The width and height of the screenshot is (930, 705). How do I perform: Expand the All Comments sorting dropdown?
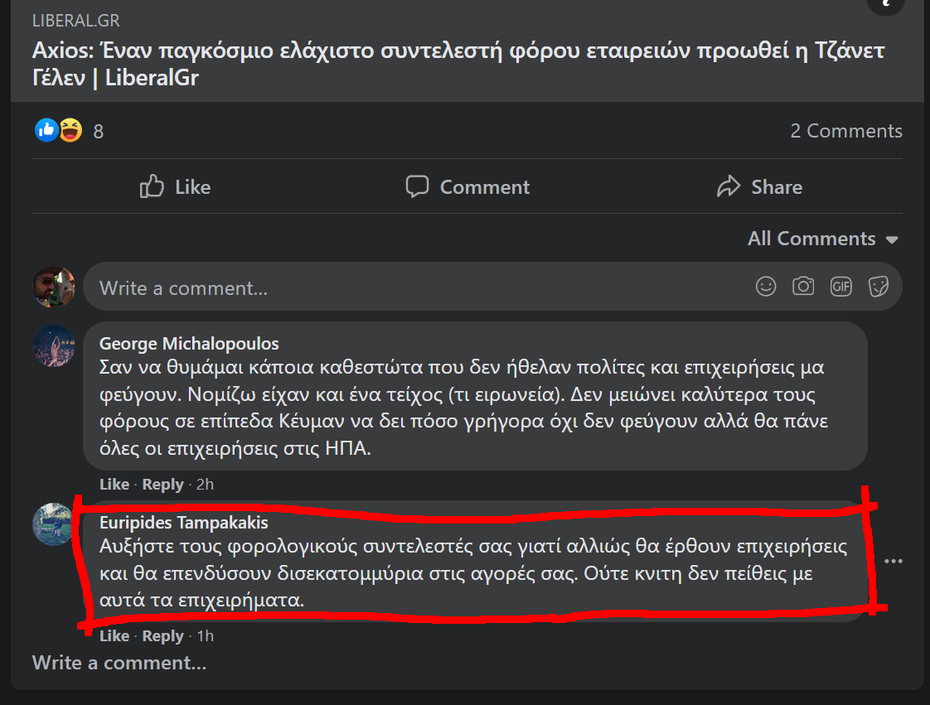[x=822, y=239]
